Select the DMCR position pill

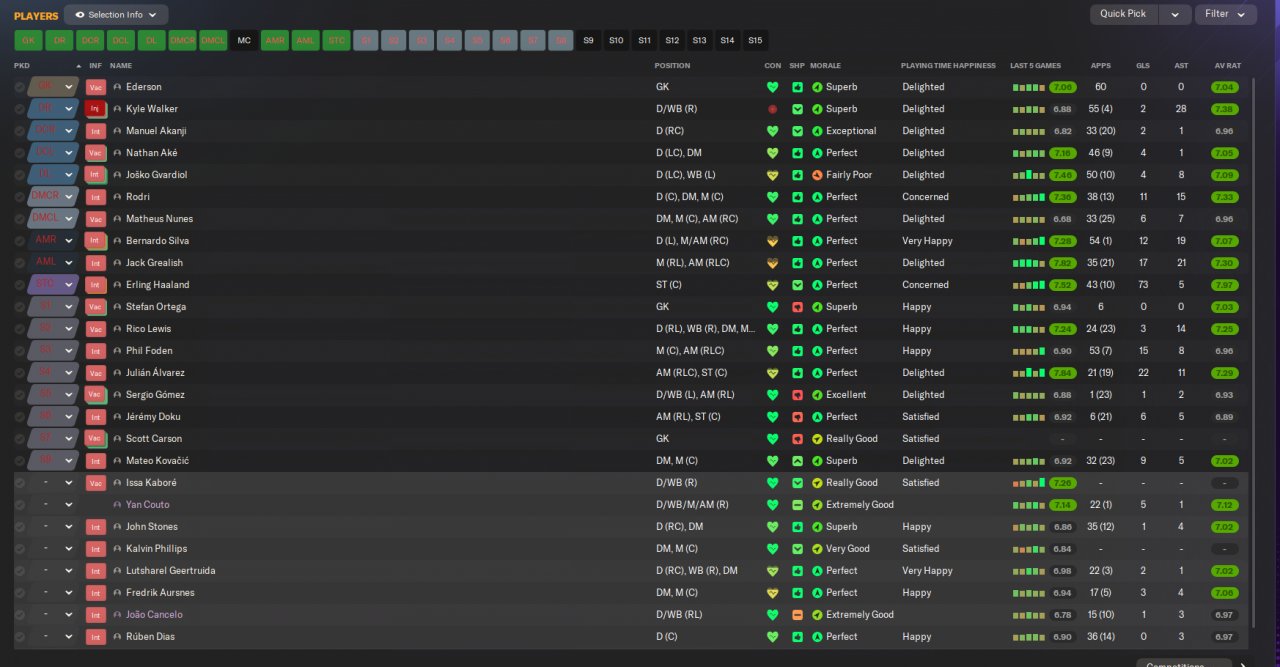pyautogui.click(x=182, y=40)
